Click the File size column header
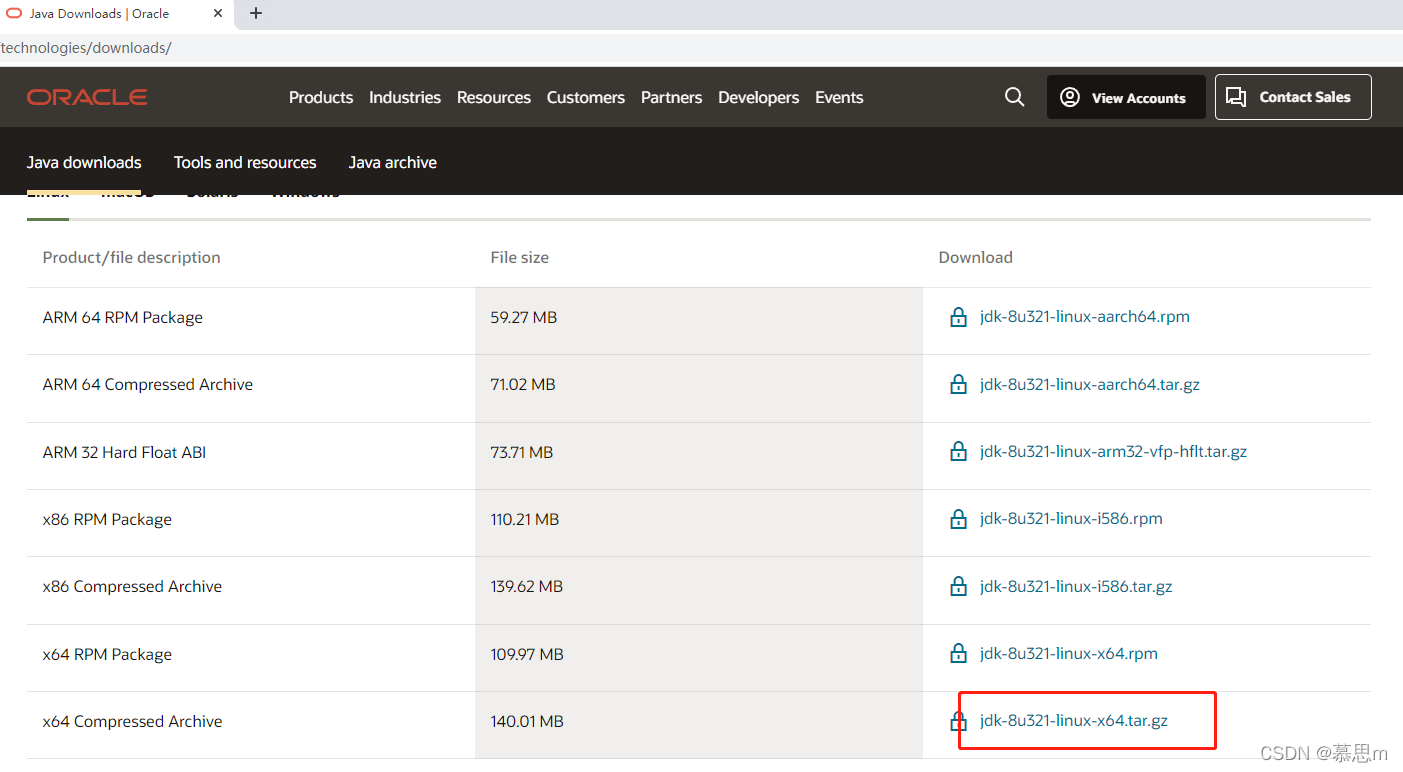 tap(520, 257)
